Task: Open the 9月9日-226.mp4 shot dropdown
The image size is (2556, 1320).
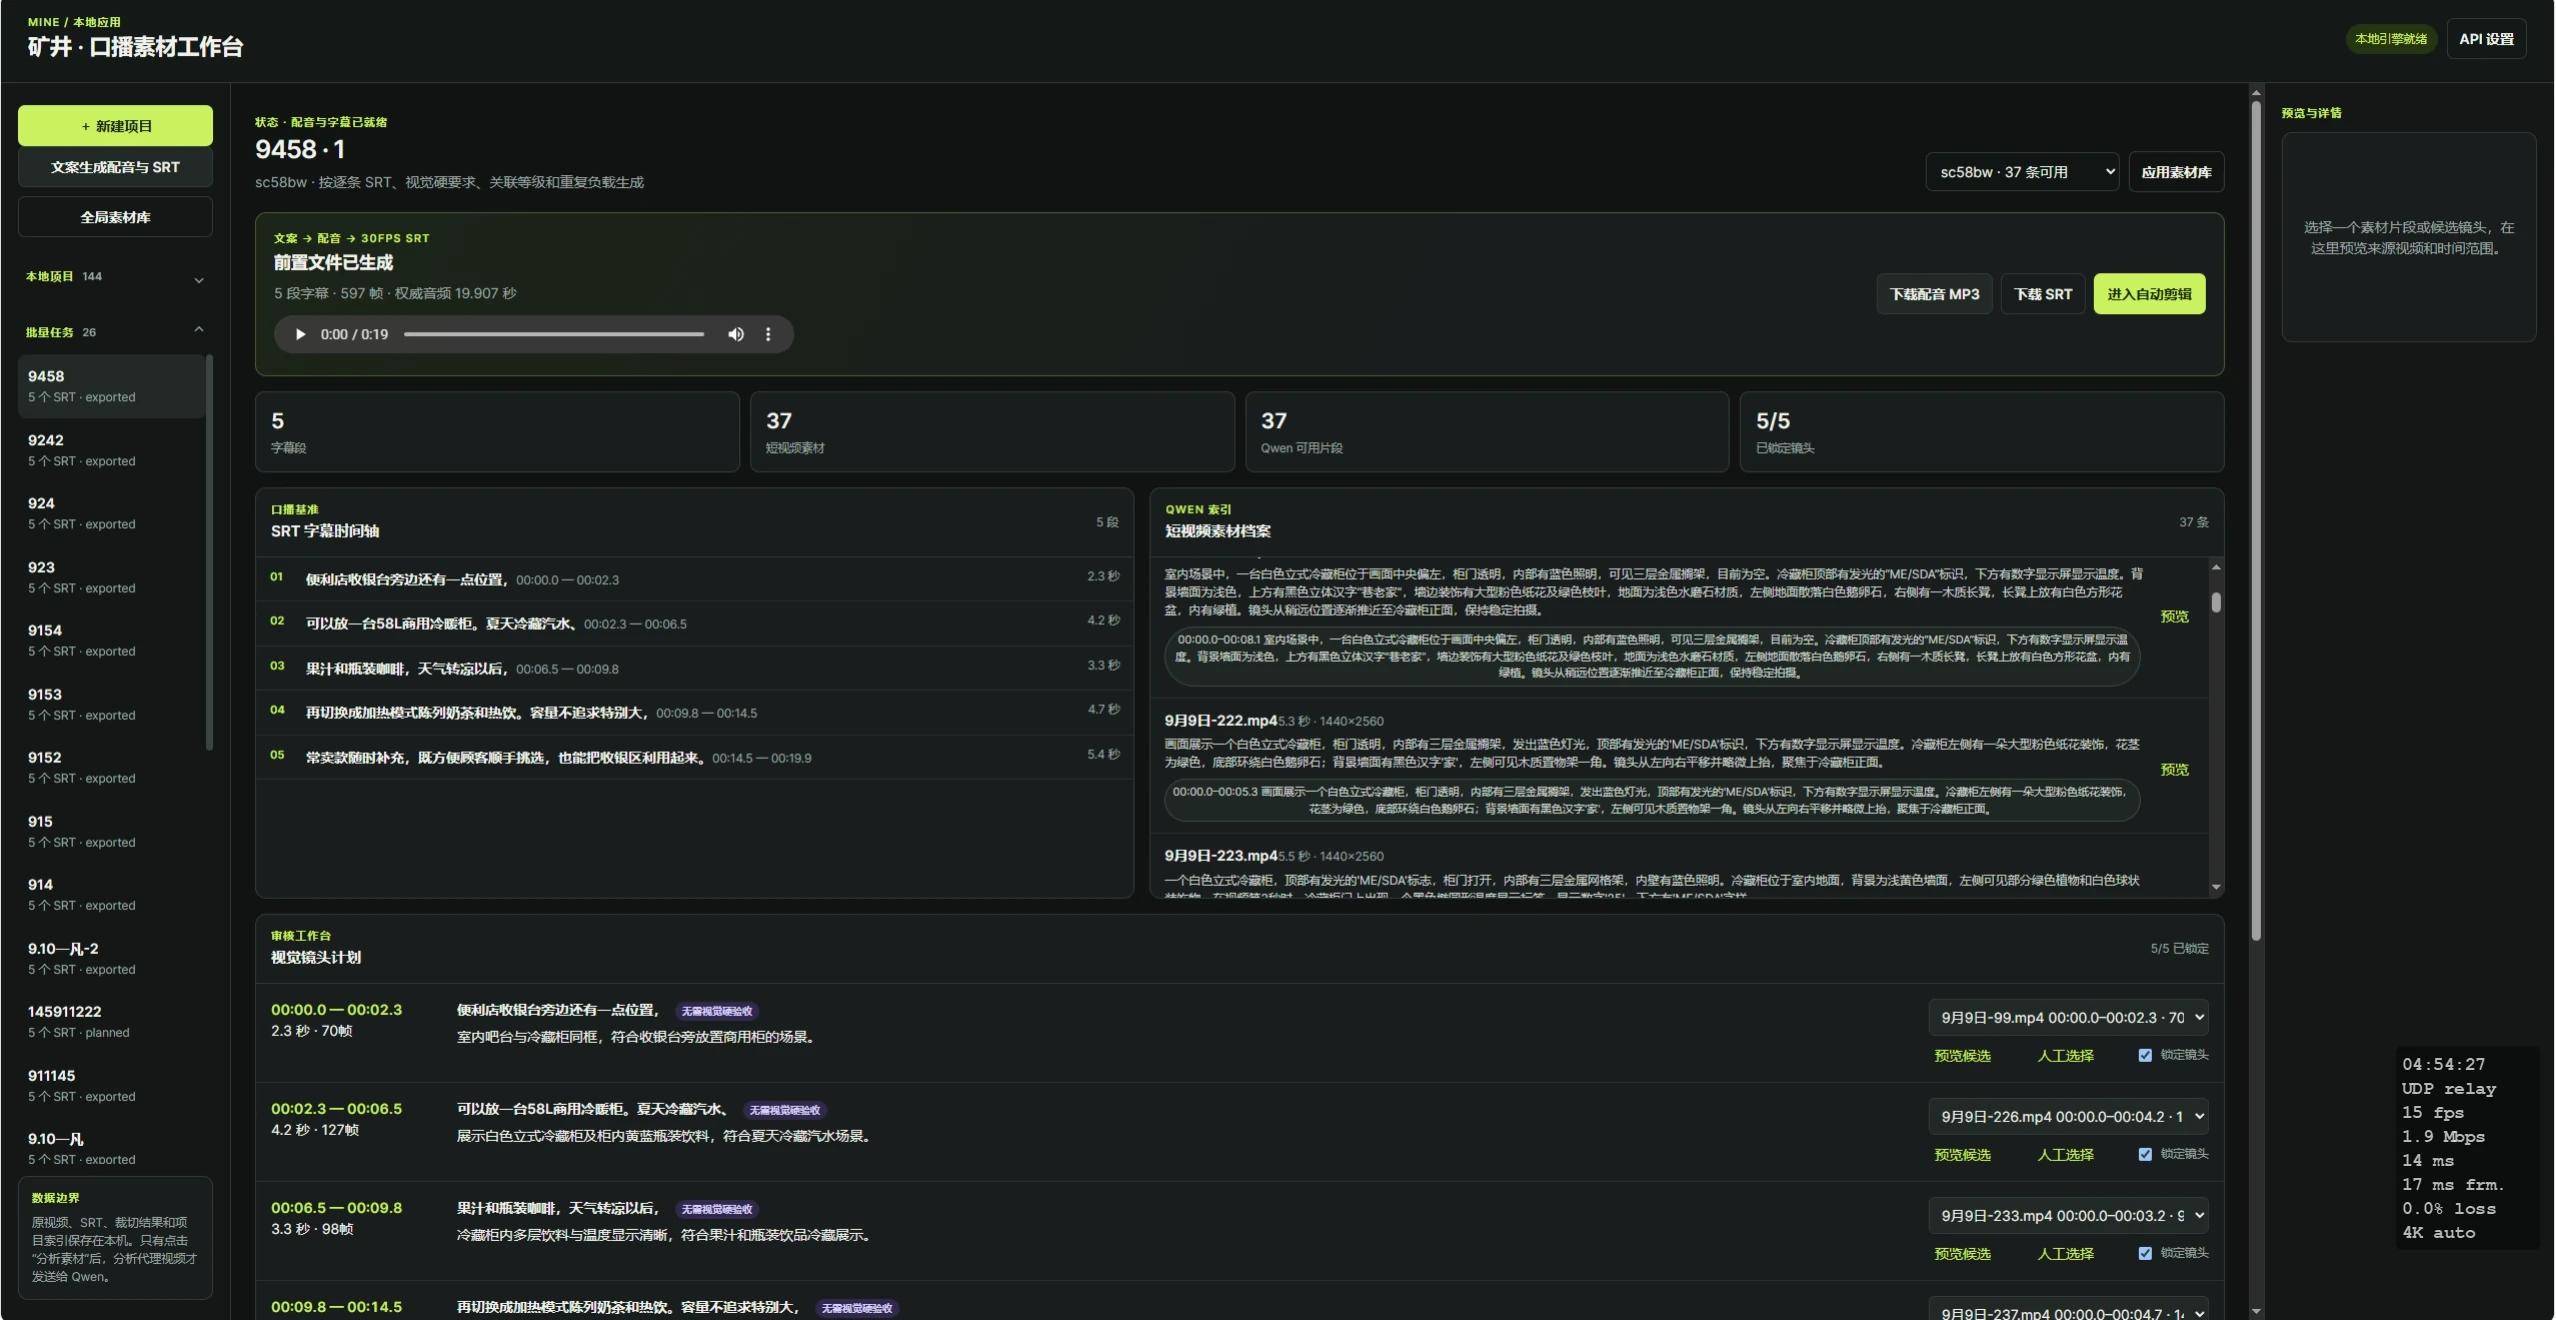Action: pos(2068,1116)
